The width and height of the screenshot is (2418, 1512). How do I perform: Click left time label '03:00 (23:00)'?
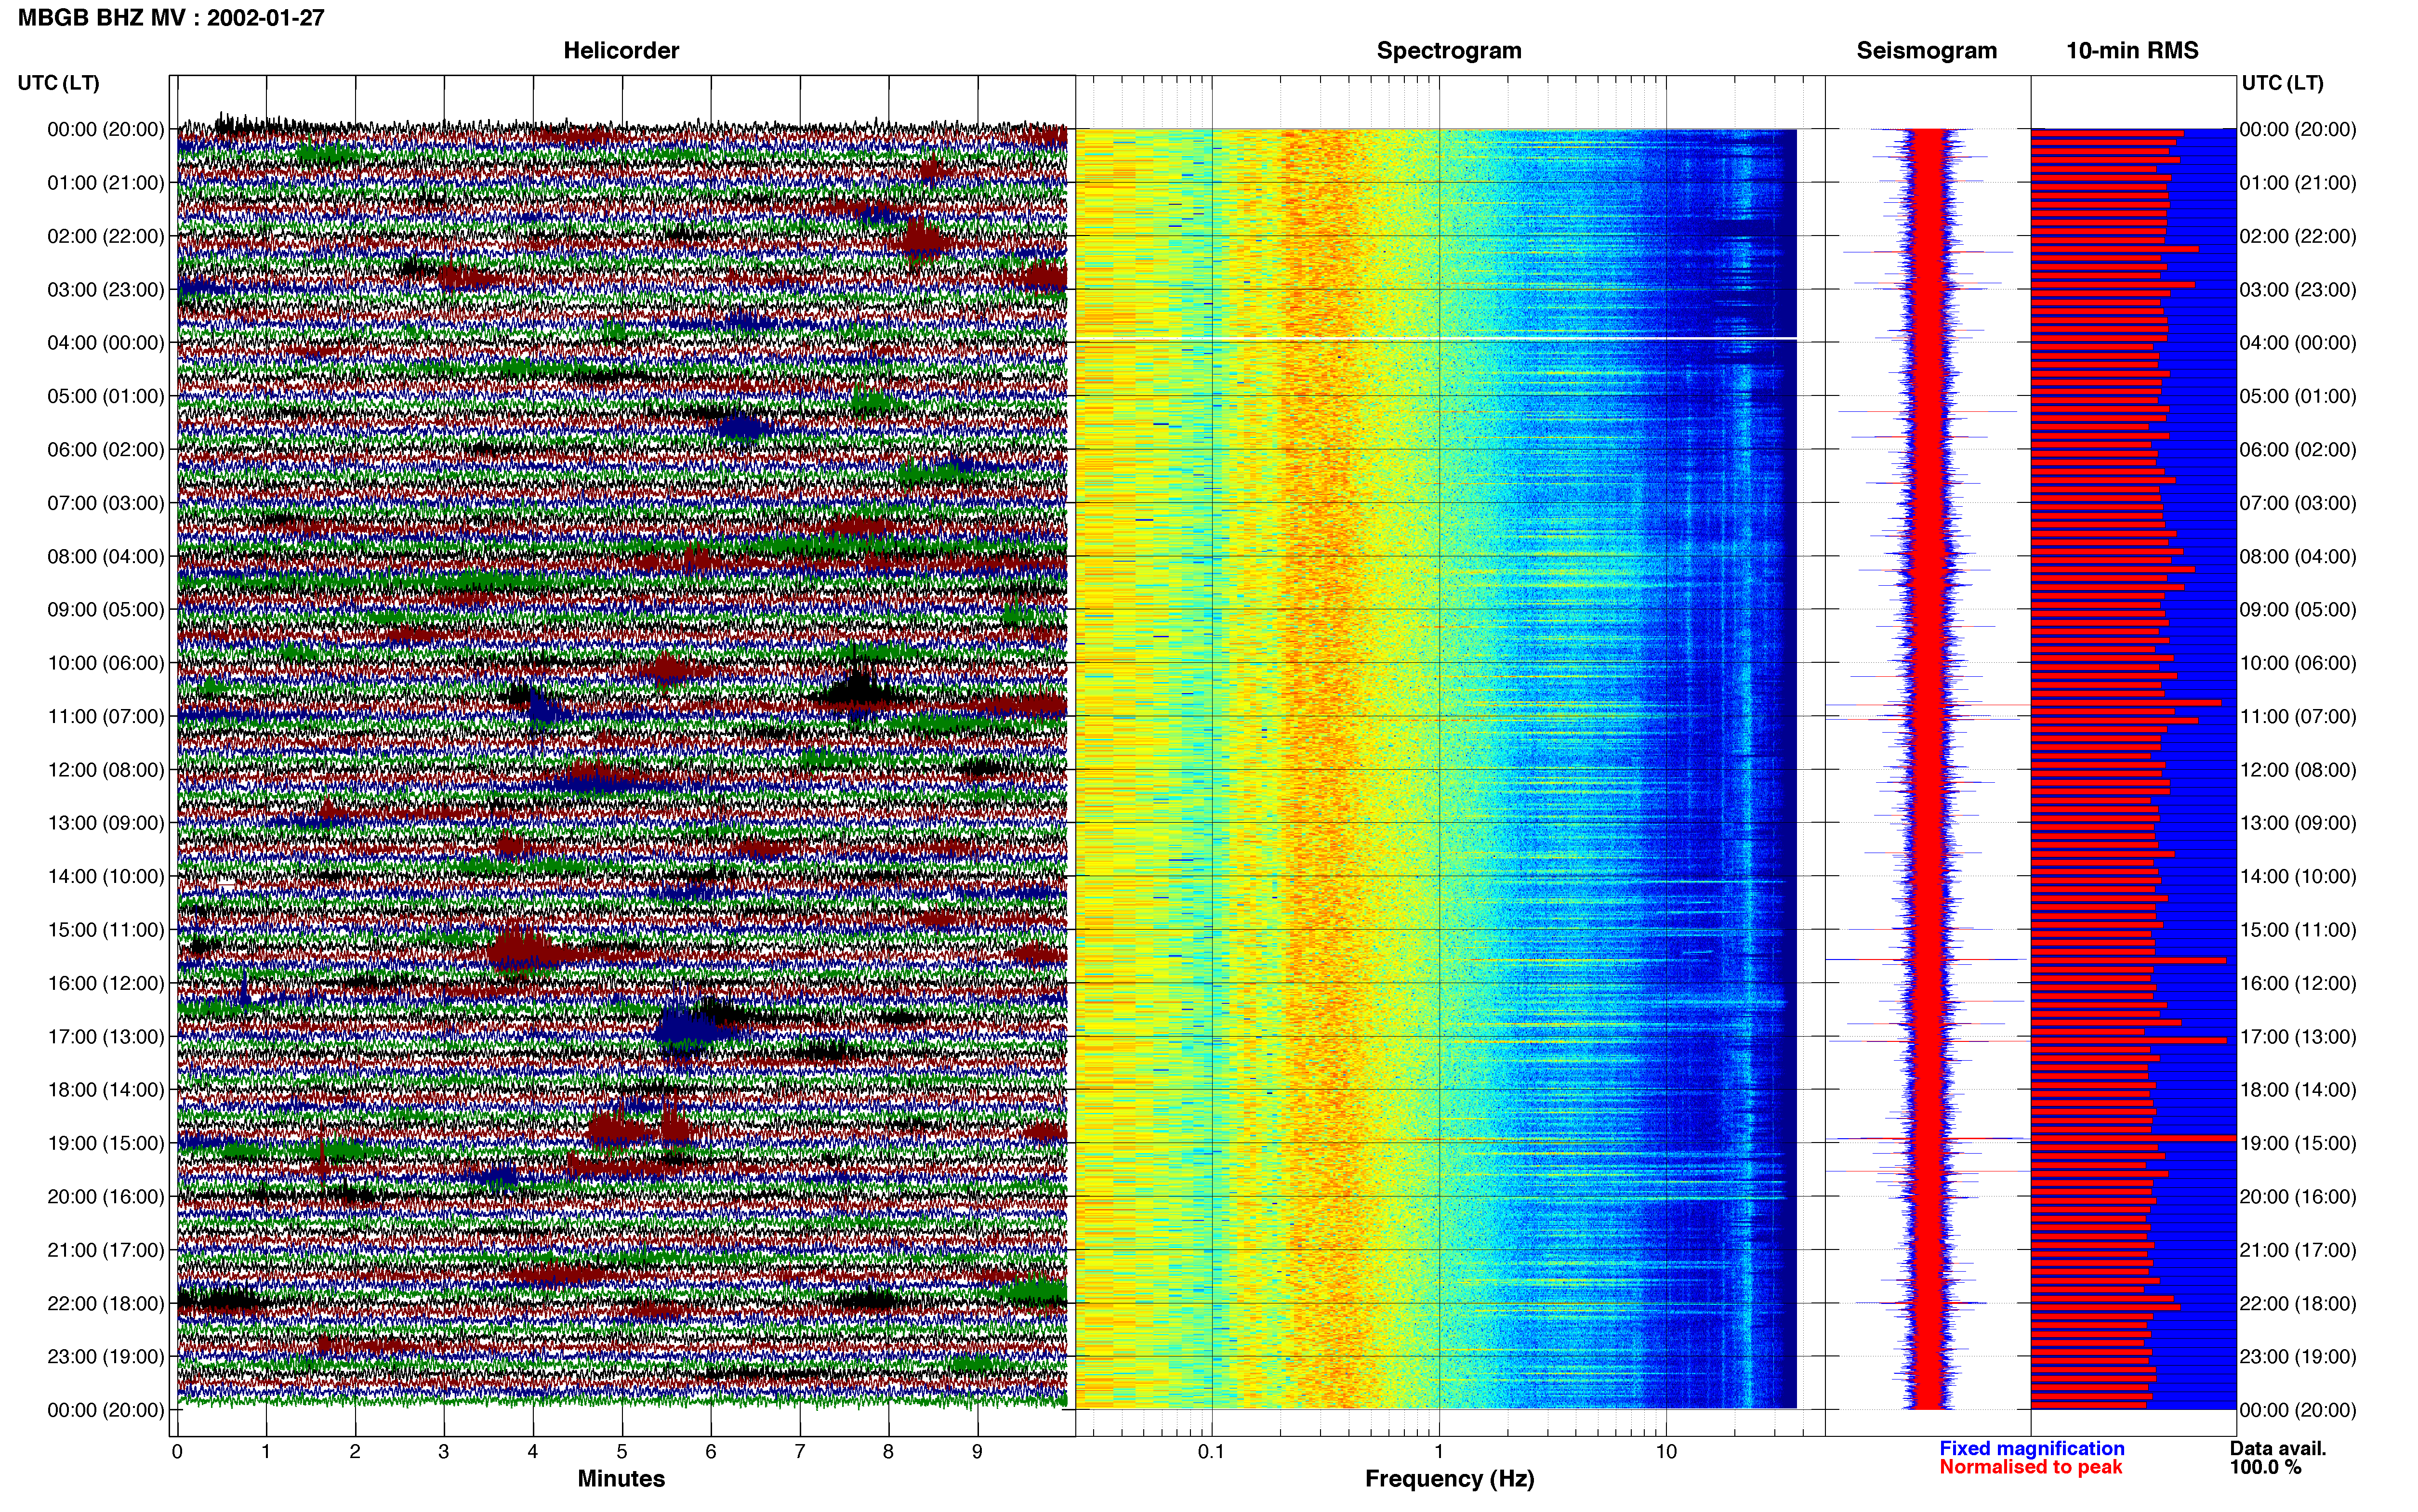pyautogui.click(x=106, y=289)
